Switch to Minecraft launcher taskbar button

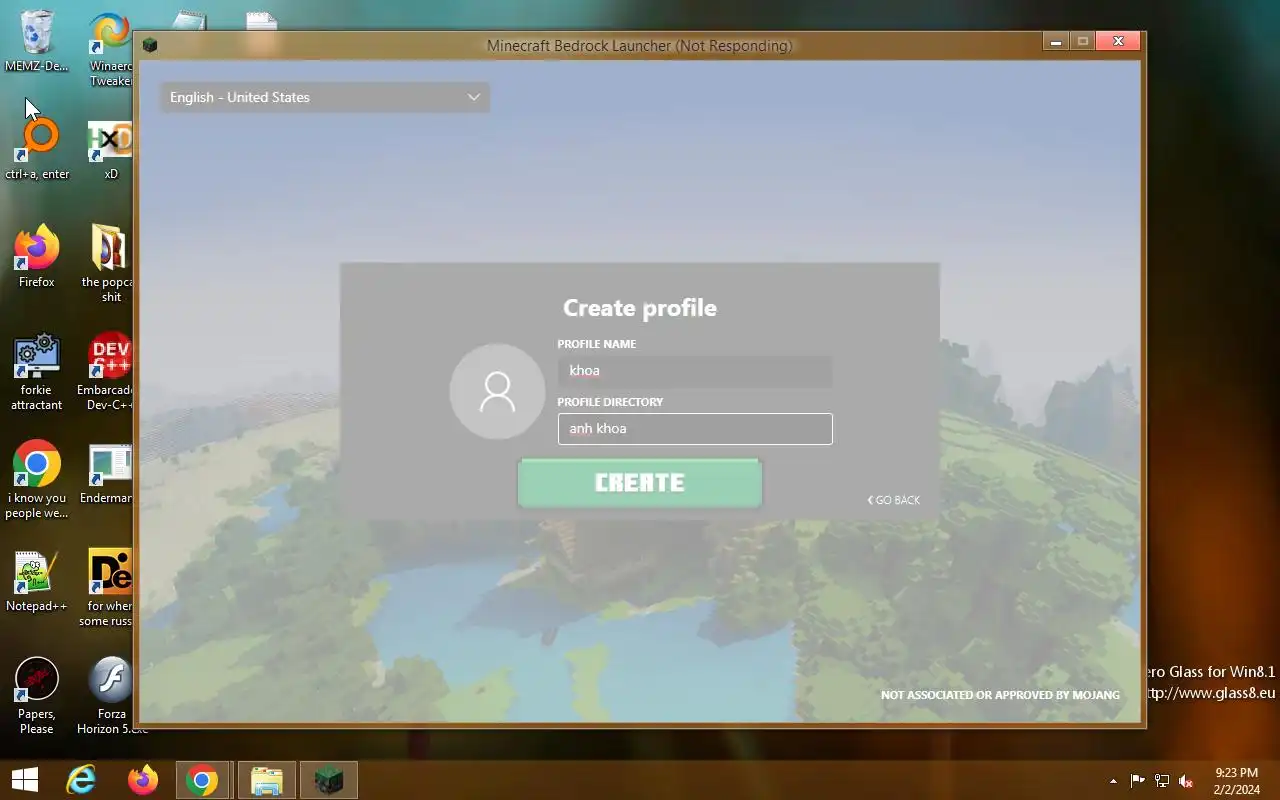point(328,780)
